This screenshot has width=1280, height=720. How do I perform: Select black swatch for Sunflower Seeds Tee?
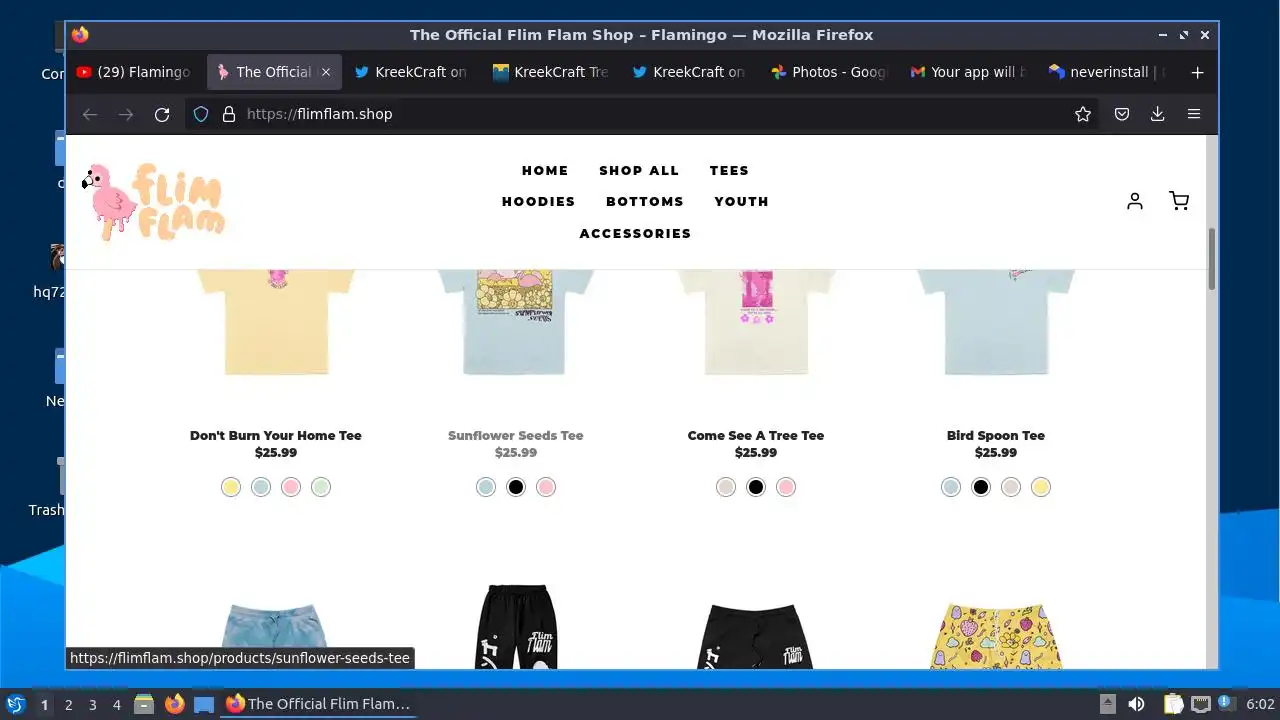point(516,487)
